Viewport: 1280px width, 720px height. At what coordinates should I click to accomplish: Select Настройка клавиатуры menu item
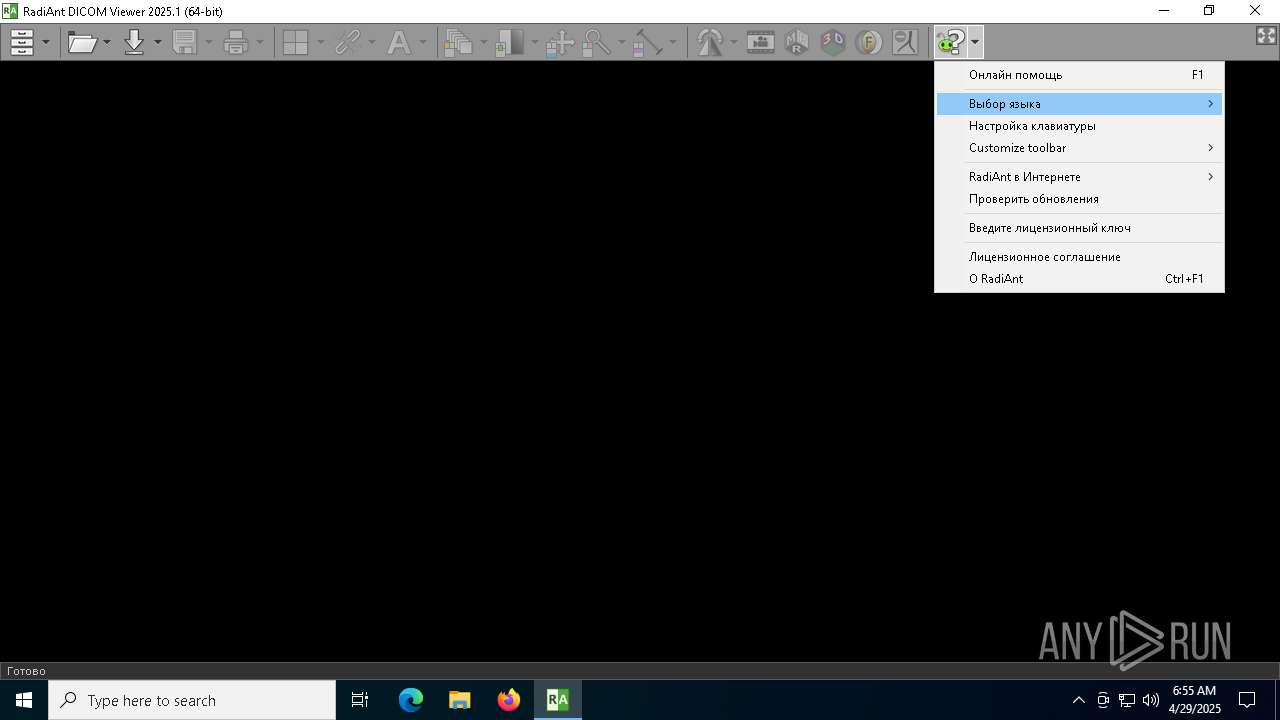coord(1079,126)
